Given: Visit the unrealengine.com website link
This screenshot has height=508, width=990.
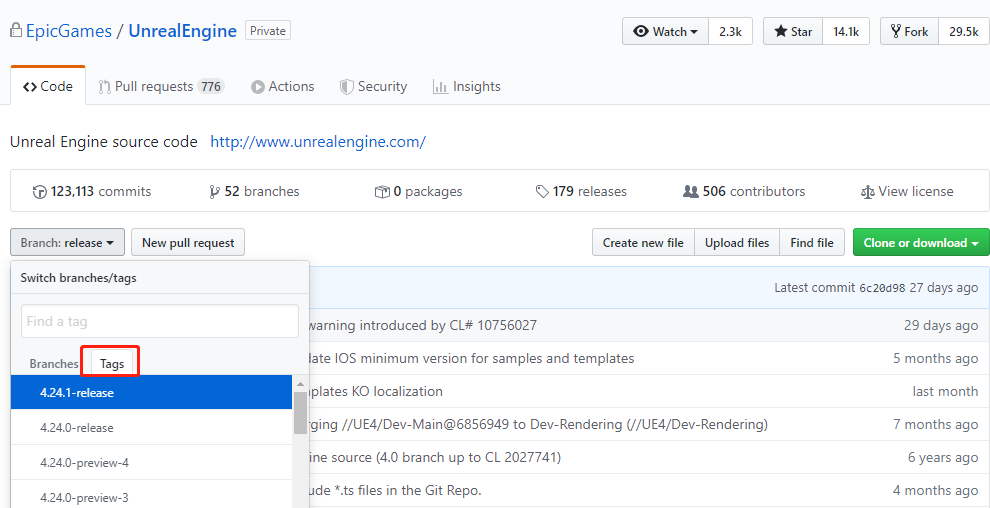Looking at the screenshot, I should [x=318, y=142].
